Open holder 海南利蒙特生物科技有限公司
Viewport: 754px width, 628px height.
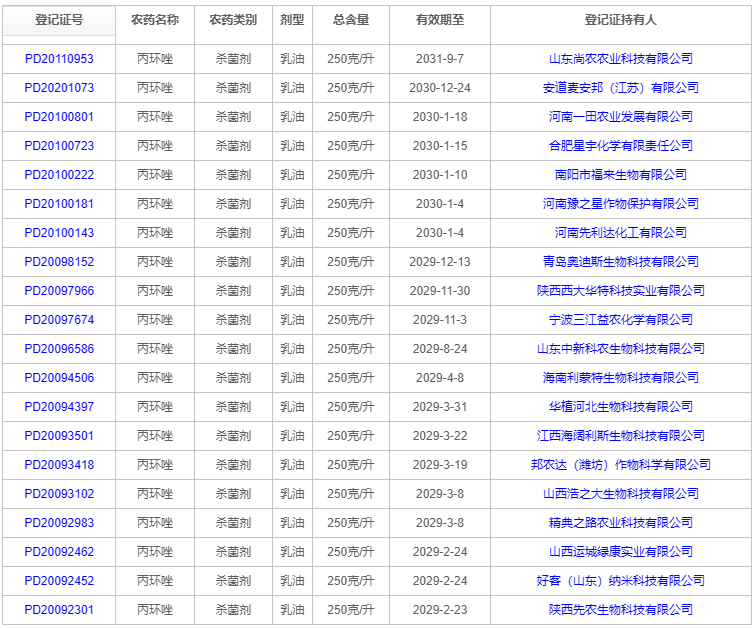[621, 377]
